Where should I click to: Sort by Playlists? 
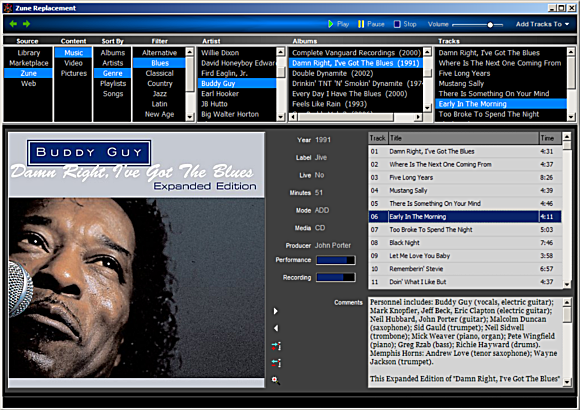[x=112, y=84]
